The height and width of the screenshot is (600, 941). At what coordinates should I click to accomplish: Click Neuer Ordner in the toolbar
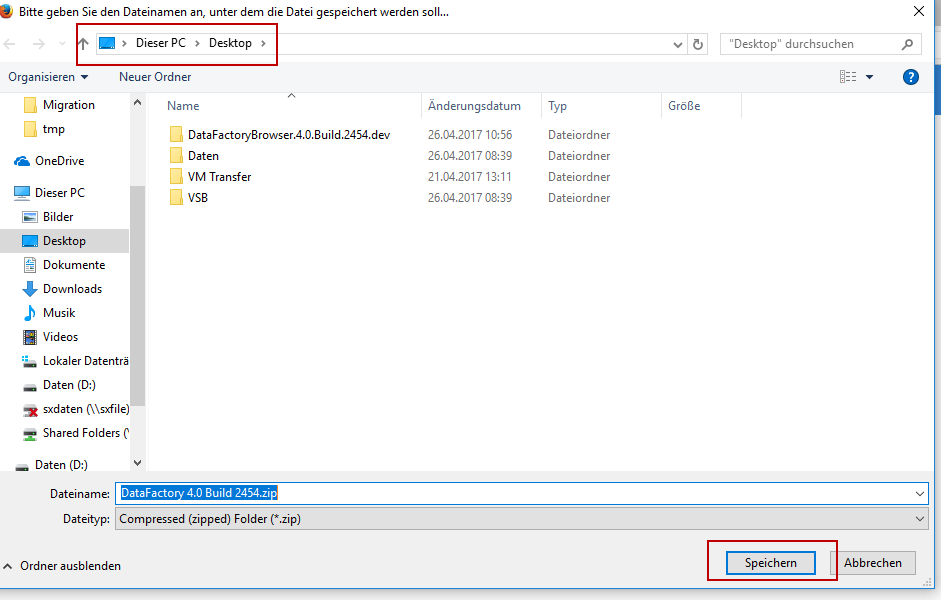point(155,77)
